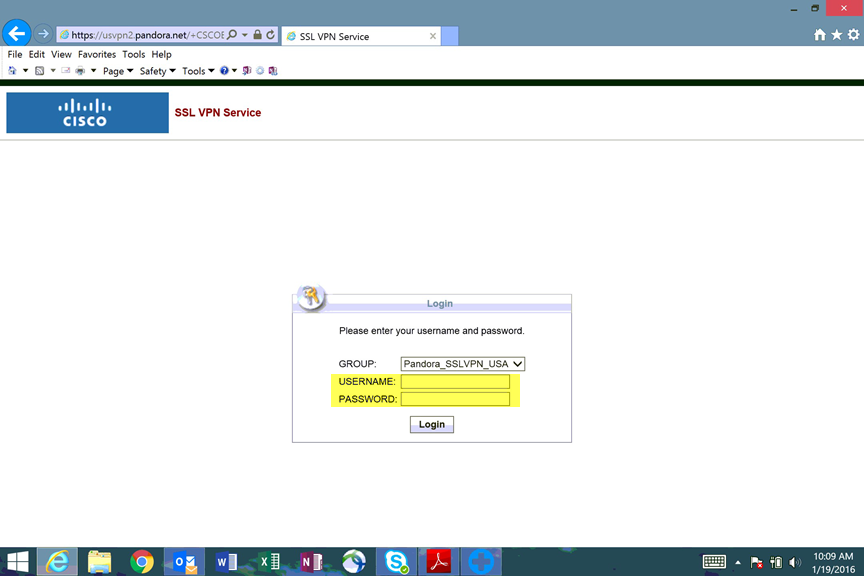The height and width of the screenshot is (576, 864).
Task: Click the RSS feed icon
Action: pos(38,70)
